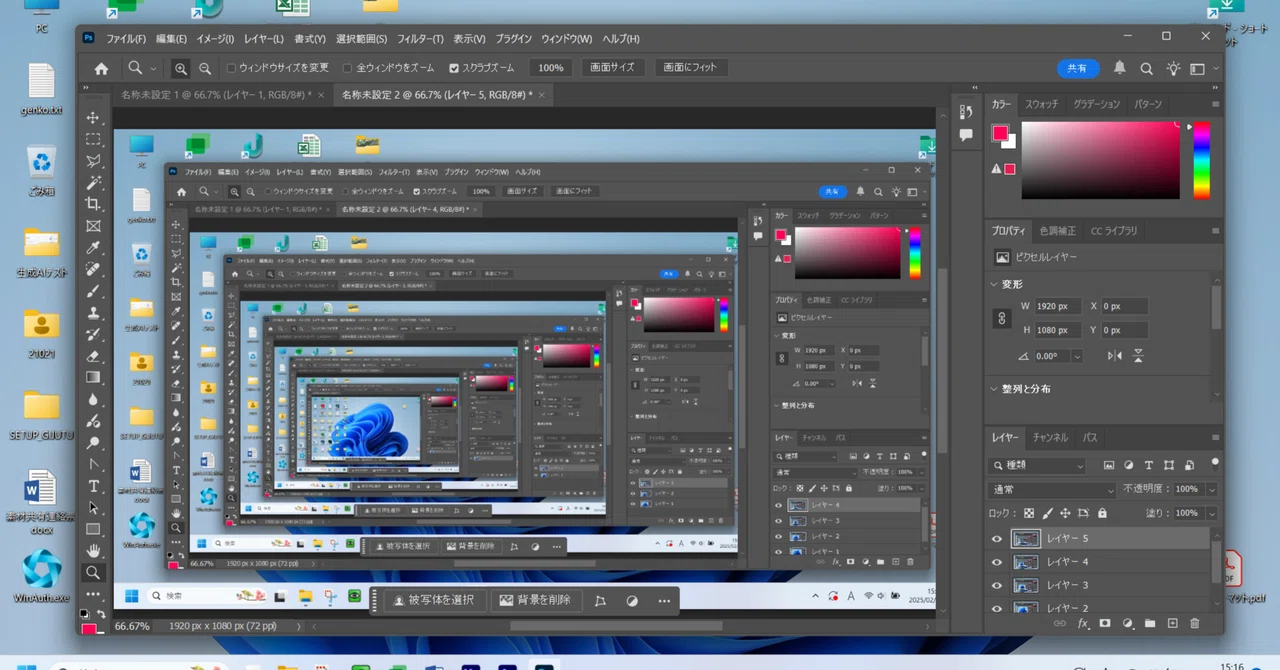The height and width of the screenshot is (670, 1280).
Task: Open the 種類 layer filter dropdown
Action: [x=1038, y=466]
